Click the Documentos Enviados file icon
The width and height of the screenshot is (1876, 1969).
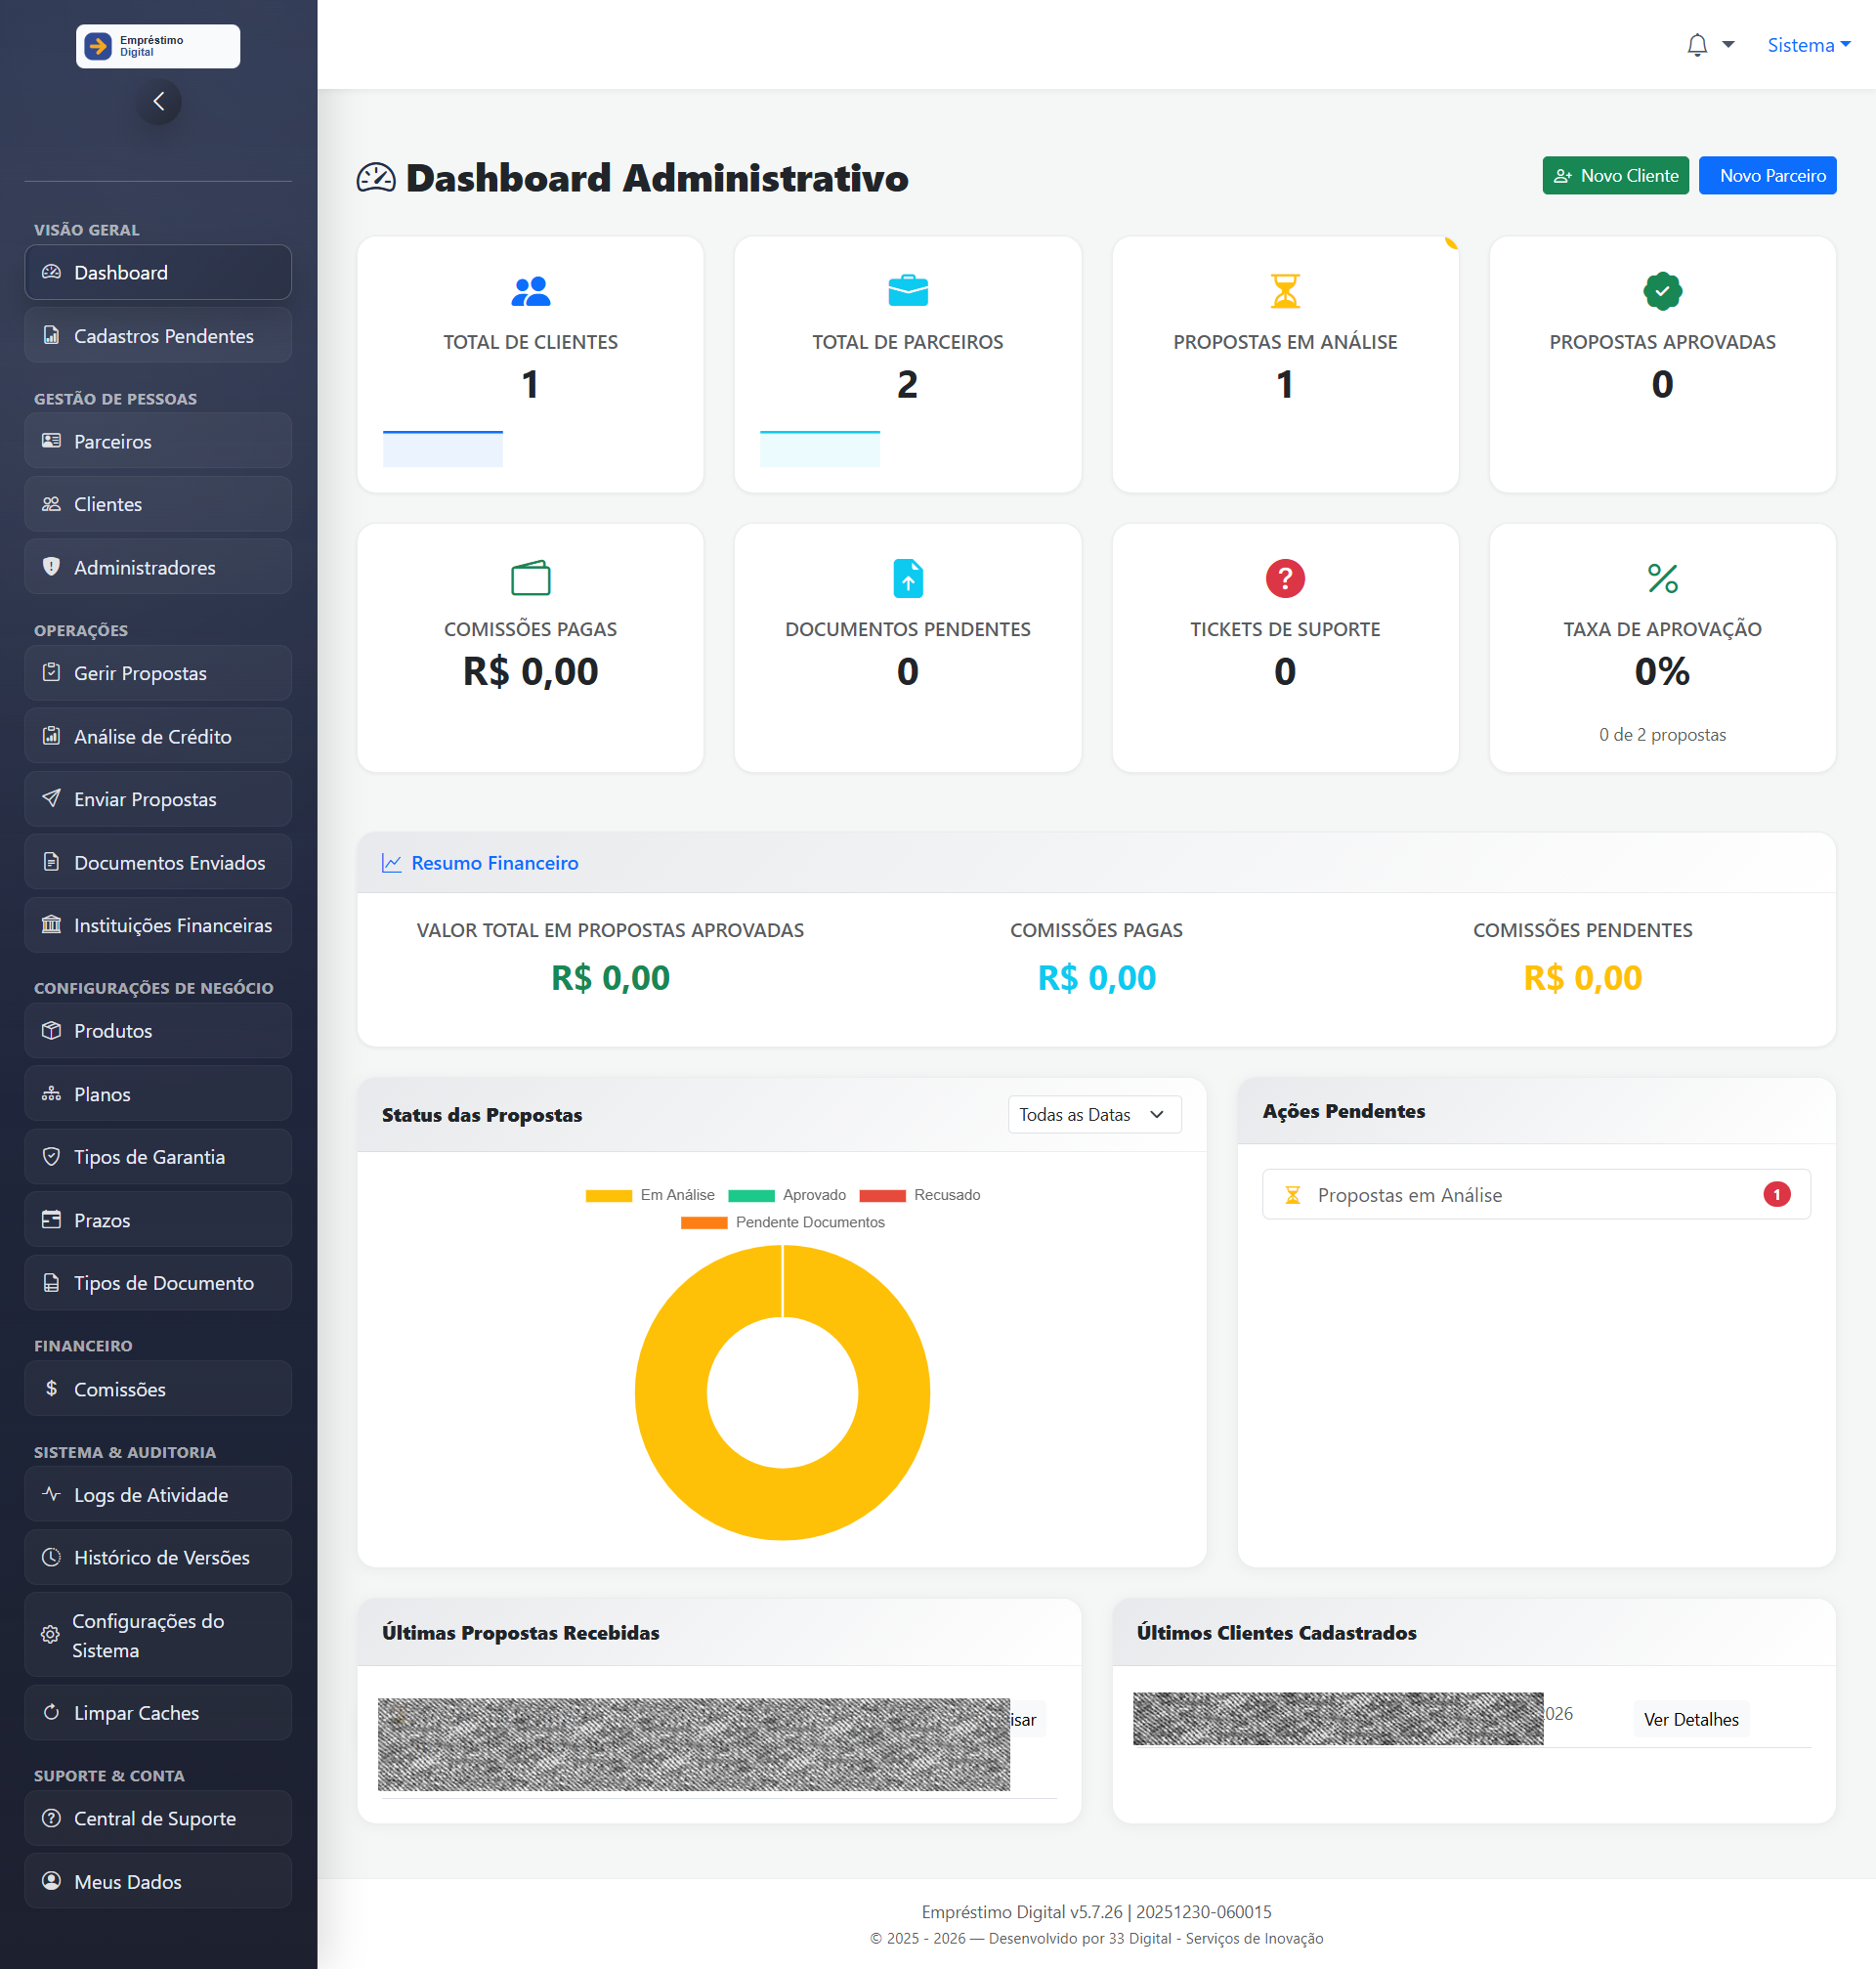(51, 861)
